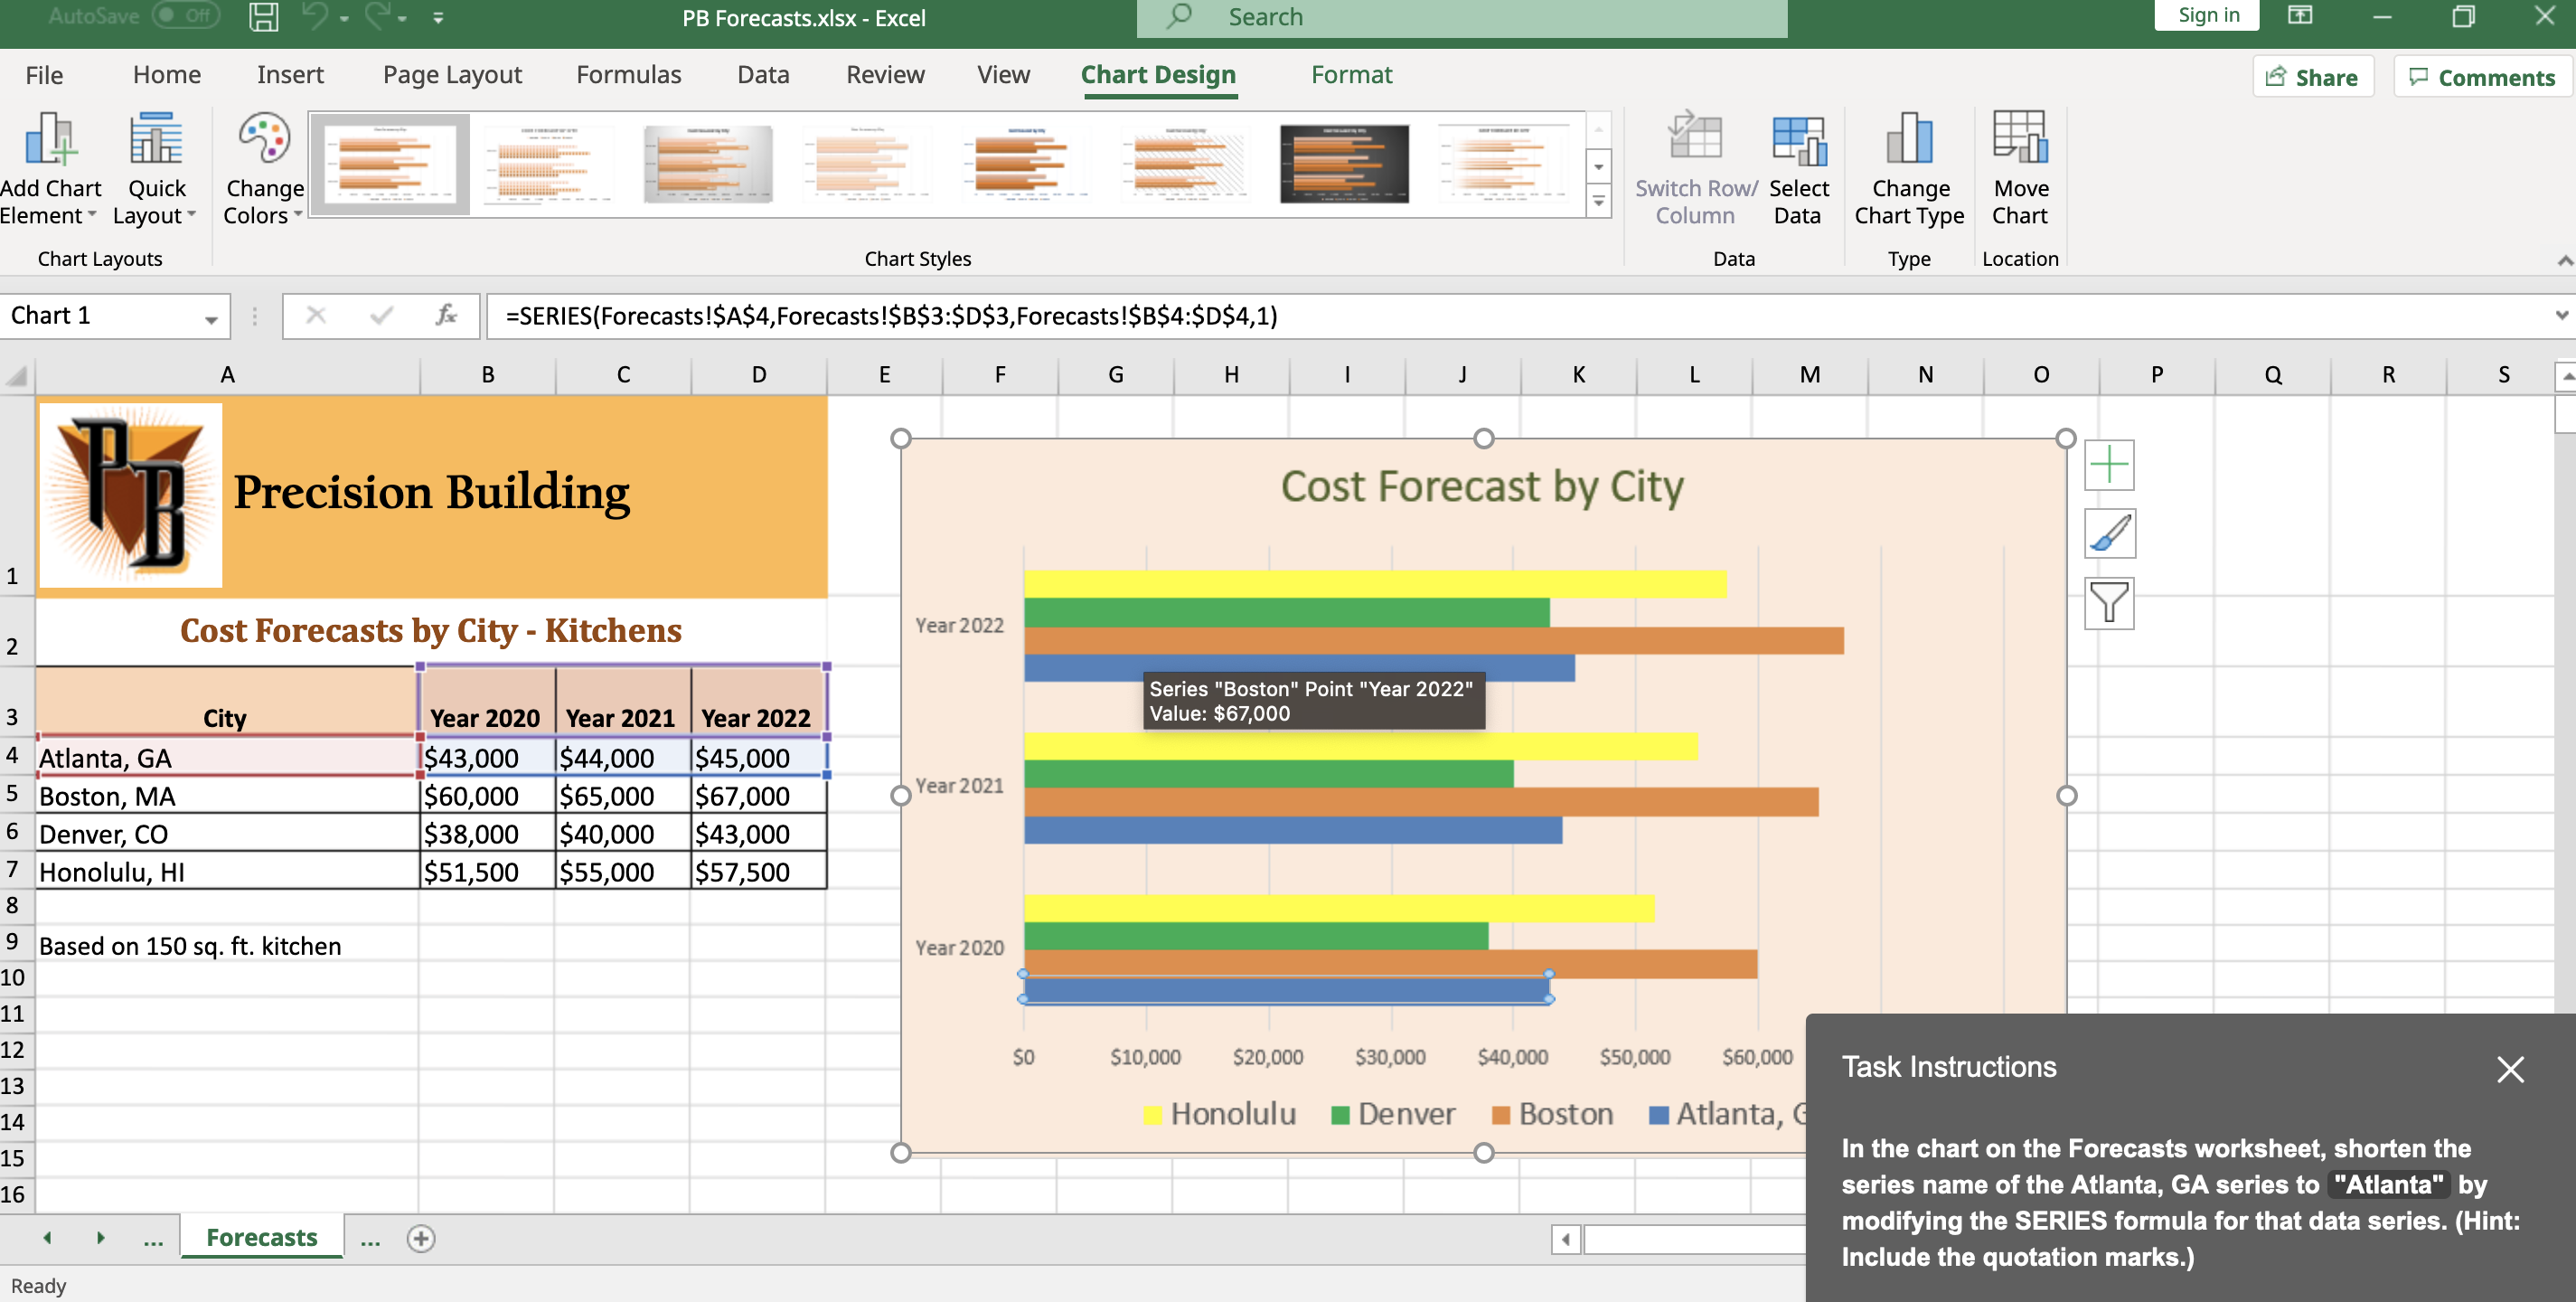Click the Chart Elements plus button
The height and width of the screenshot is (1302, 2576).
2109,466
